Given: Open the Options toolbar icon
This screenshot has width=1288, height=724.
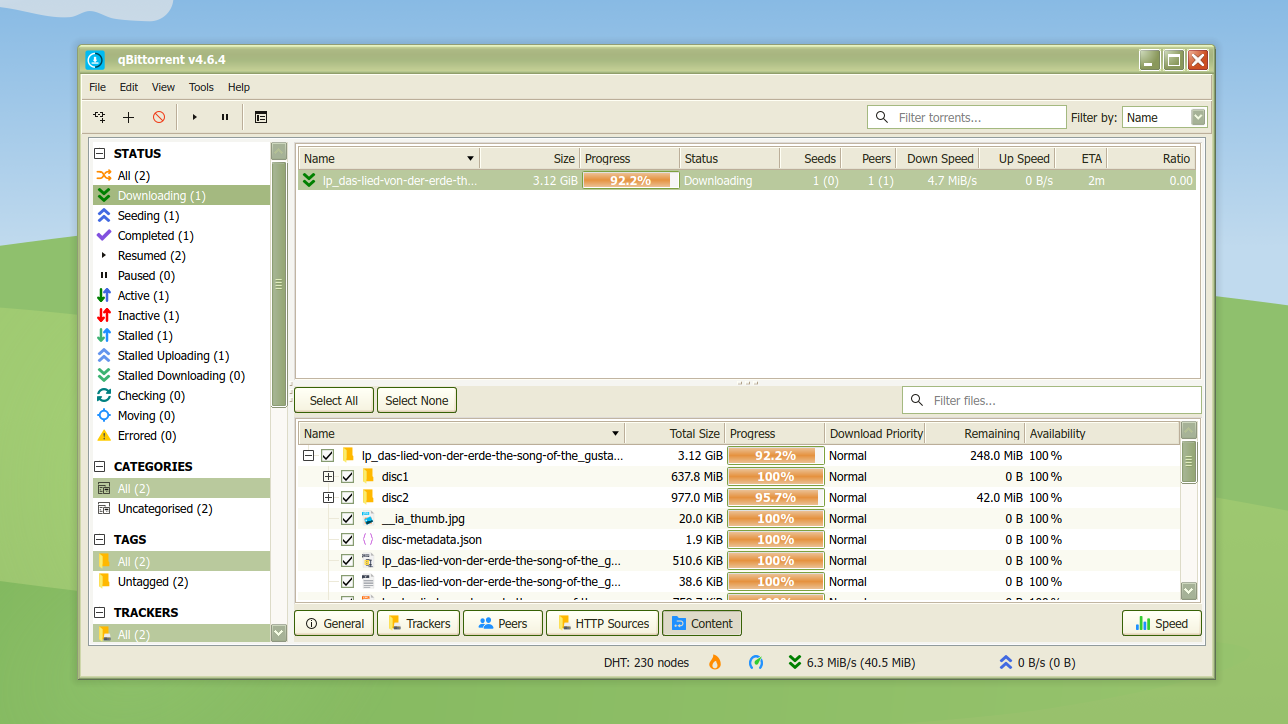Looking at the screenshot, I should 260,117.
